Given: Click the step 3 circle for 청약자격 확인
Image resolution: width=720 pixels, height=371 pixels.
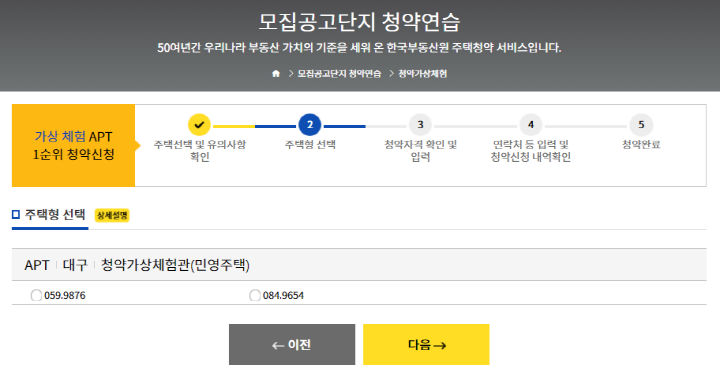Looking at the screenshot, I should click(x=420, y=124).
